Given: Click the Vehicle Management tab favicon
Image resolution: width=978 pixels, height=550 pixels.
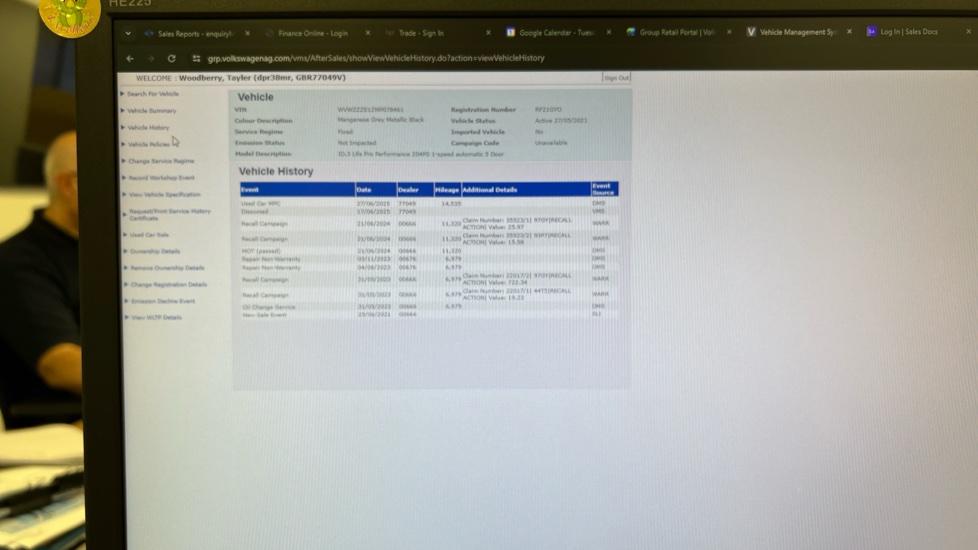Looking at the screenshot, I should [751, 32].
